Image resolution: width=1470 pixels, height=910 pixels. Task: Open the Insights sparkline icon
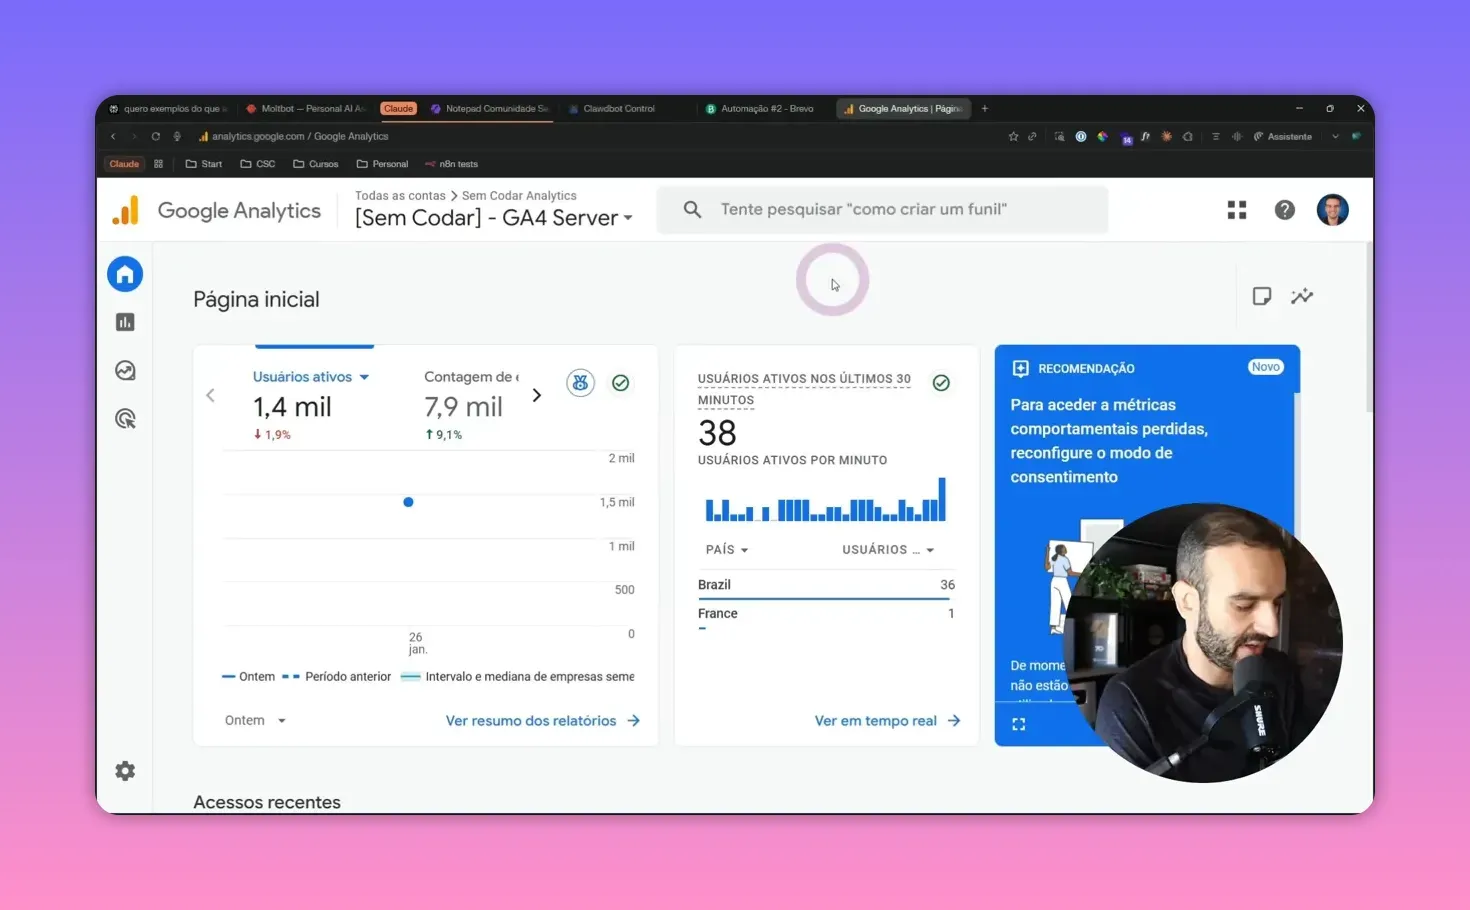(x=1302, y=296)
